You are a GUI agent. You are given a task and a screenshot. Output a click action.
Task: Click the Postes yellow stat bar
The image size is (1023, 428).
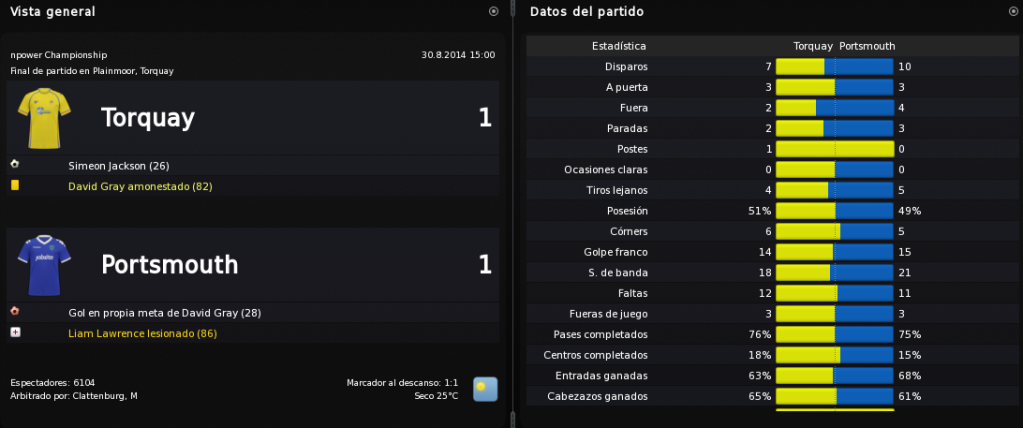pos(834,149)
